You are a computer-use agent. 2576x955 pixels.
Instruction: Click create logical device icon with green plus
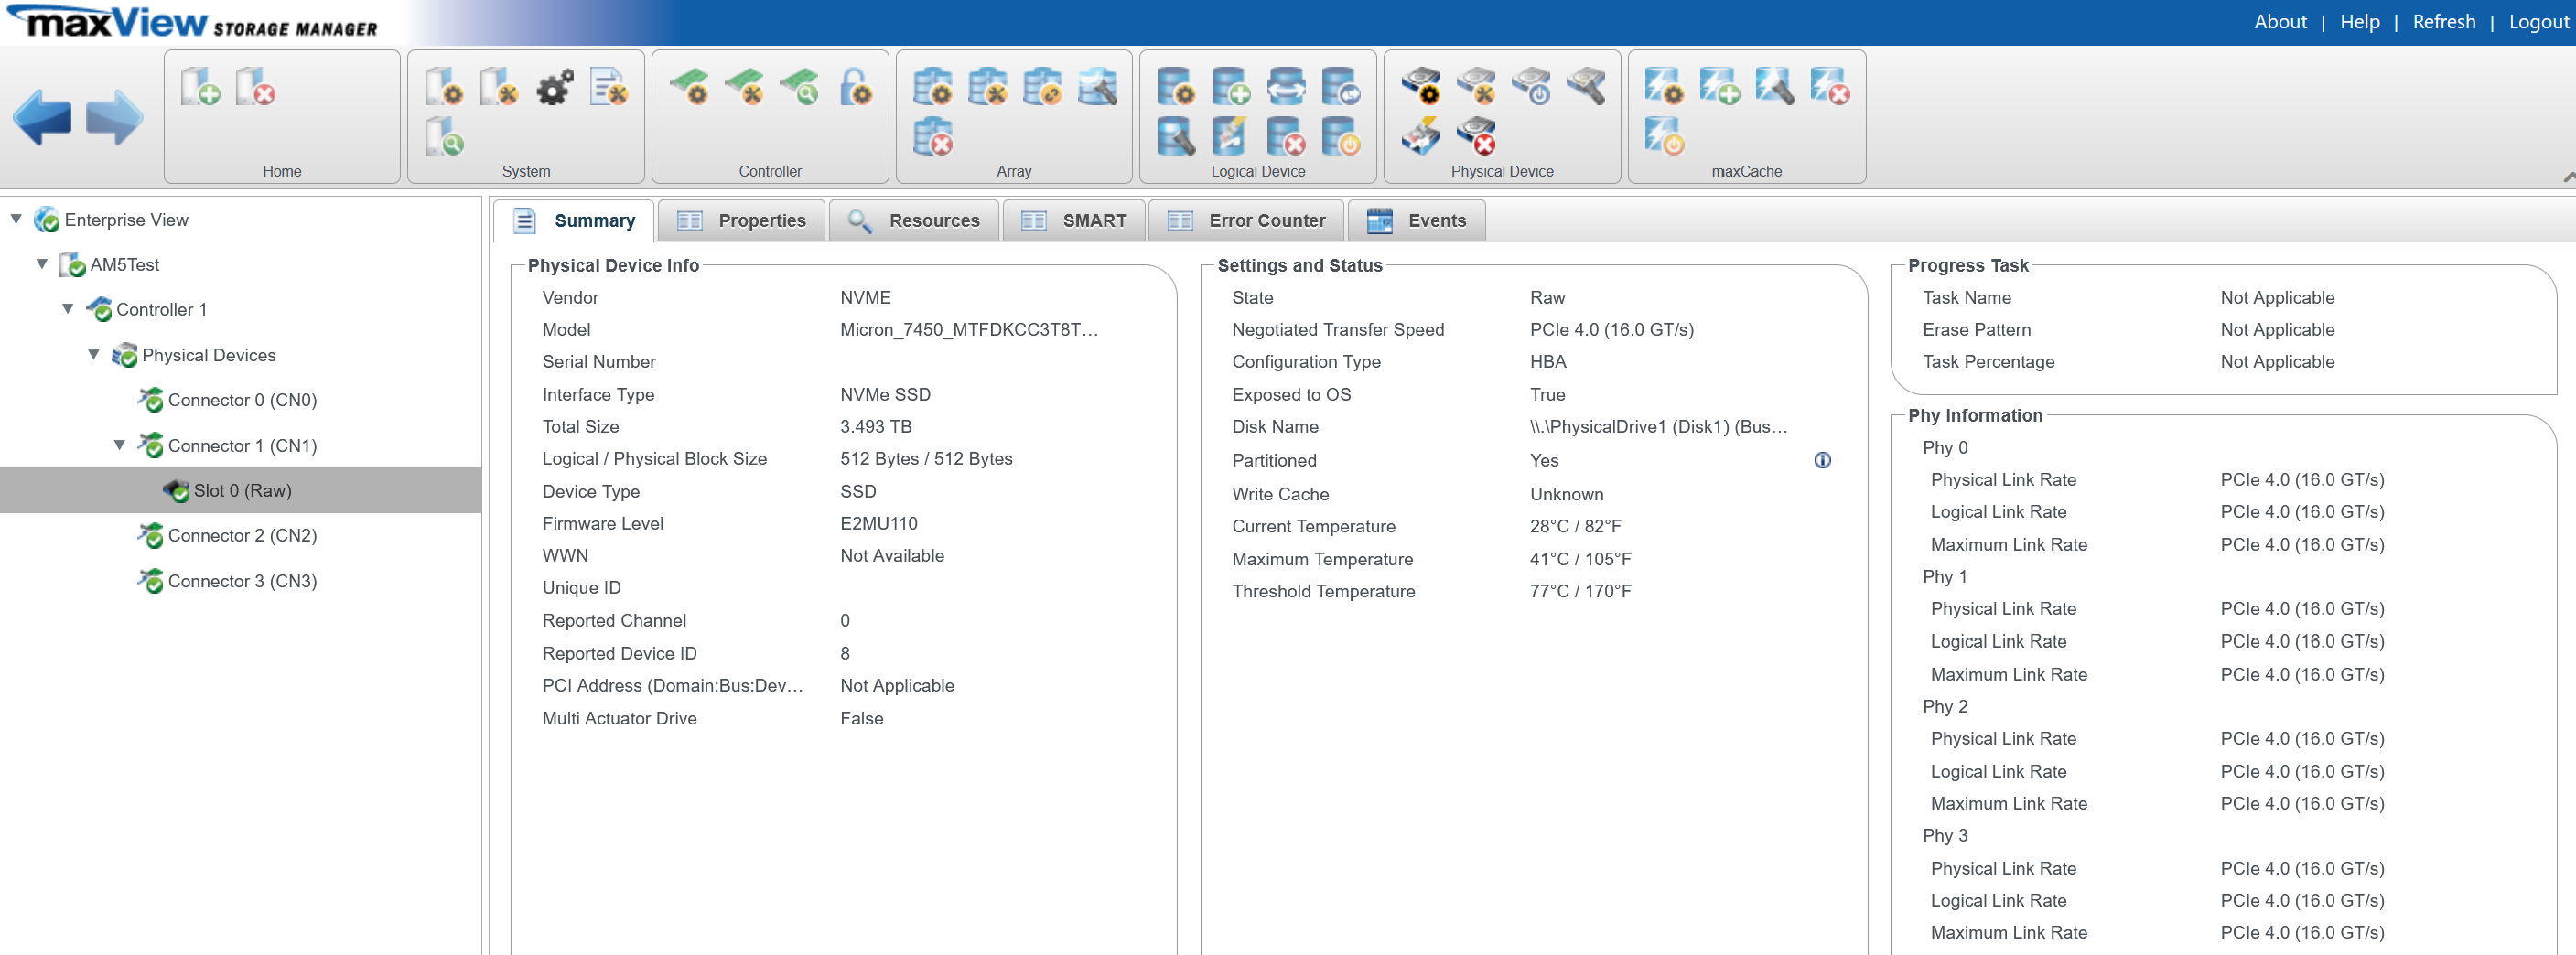1230,88
